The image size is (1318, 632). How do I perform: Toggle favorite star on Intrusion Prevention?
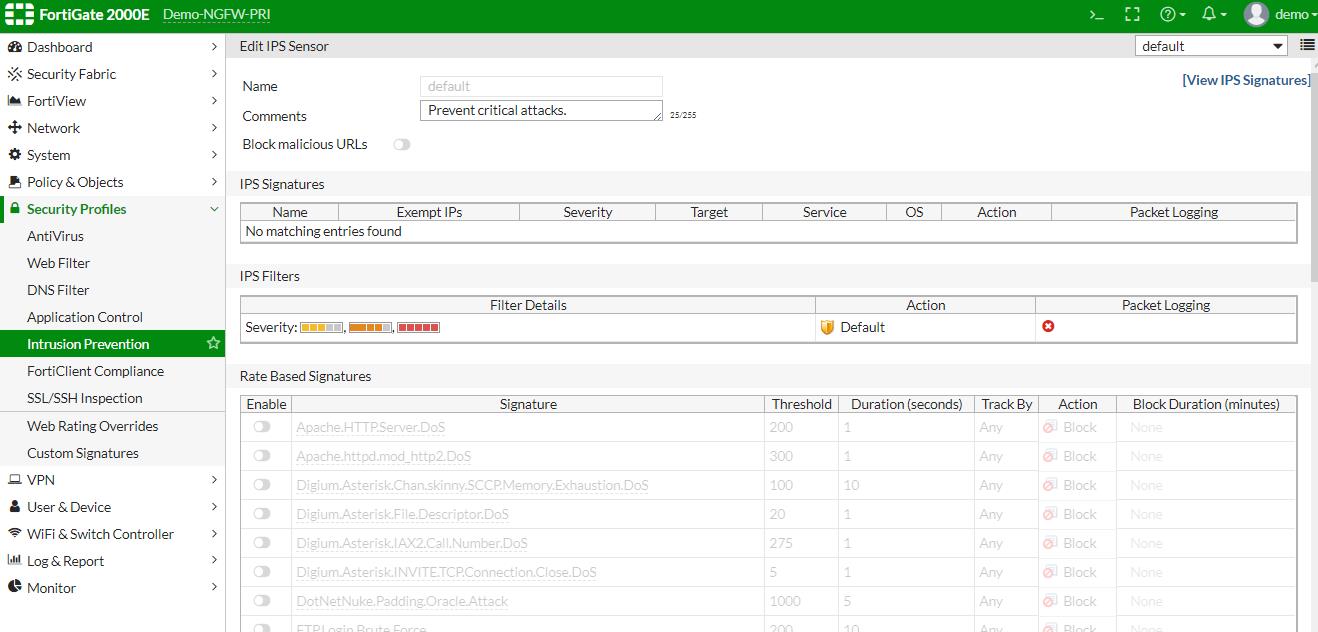tap(213, 343)
